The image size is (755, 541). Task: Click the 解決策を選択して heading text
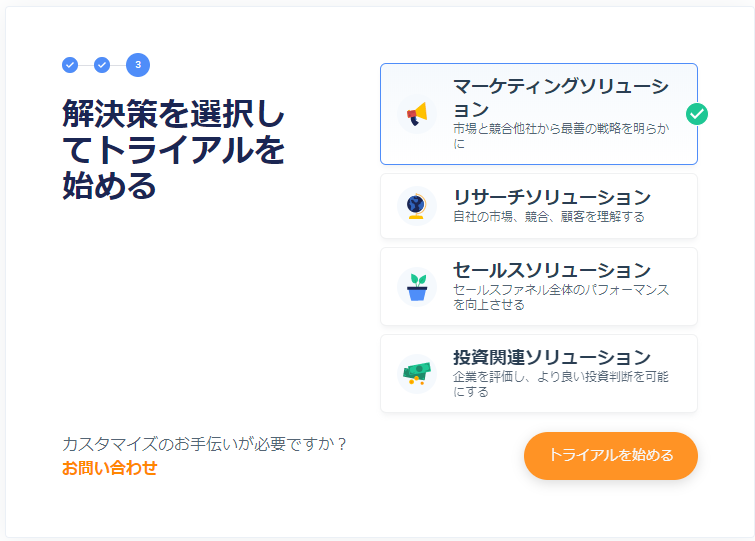(x=173, y=149)
